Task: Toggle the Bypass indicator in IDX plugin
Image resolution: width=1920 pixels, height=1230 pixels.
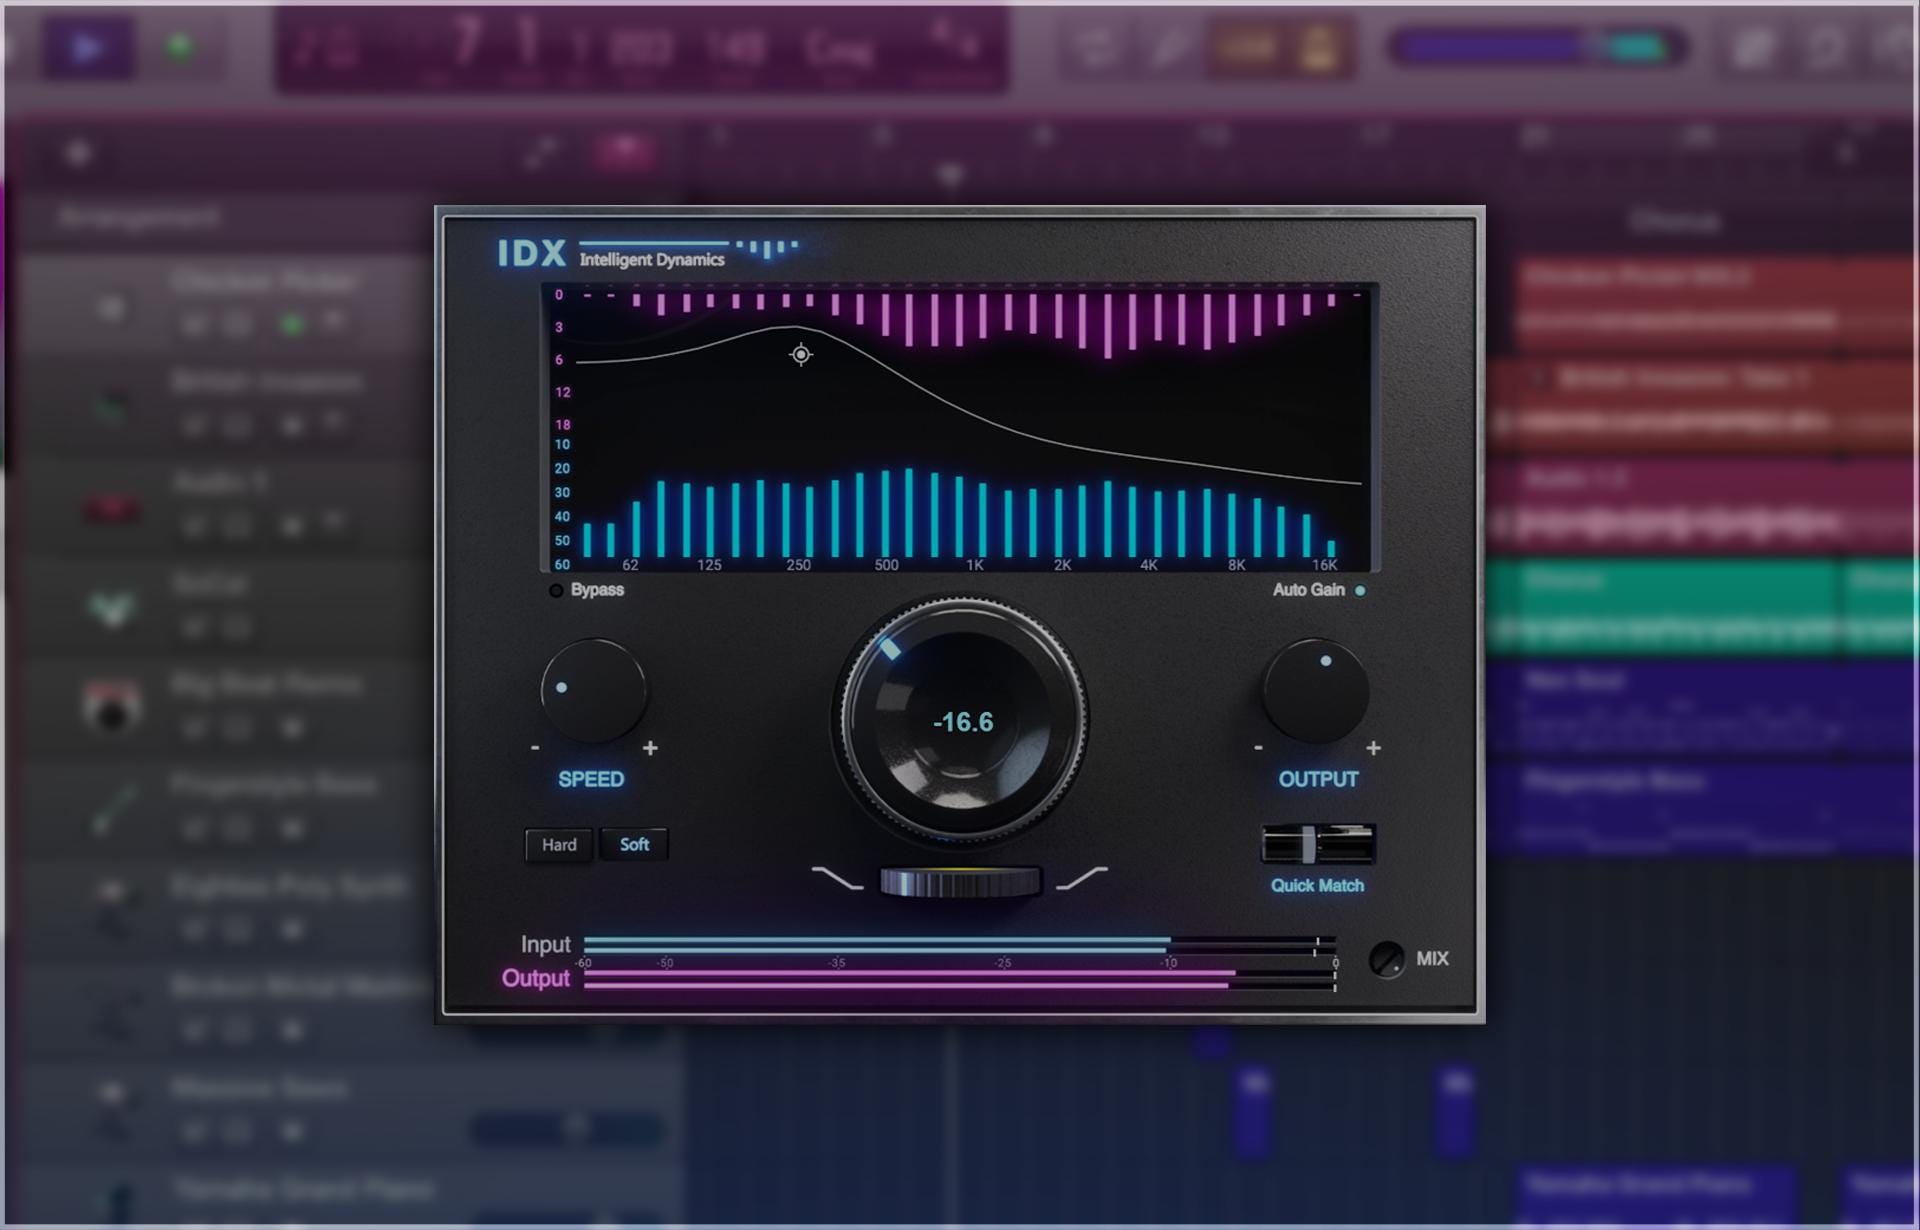Action: coord(556,590)
